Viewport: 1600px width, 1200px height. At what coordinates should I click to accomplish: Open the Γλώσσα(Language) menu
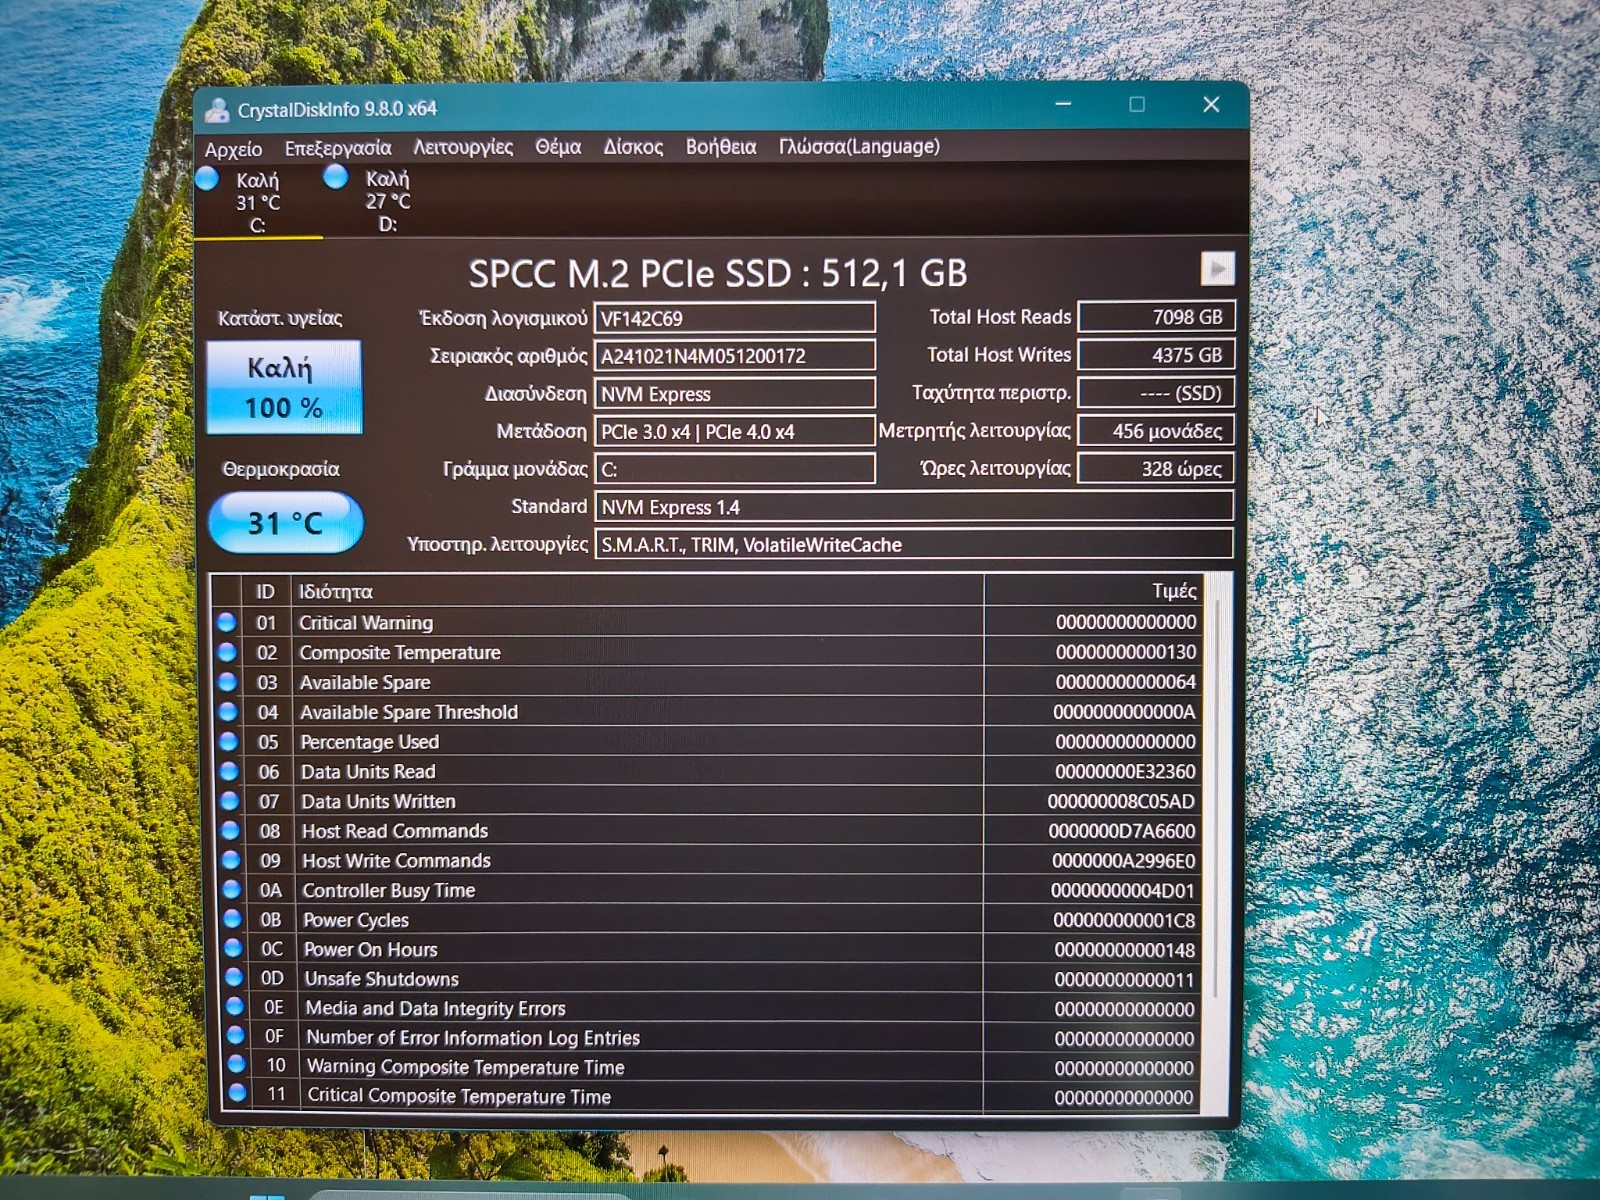[859, 146]
